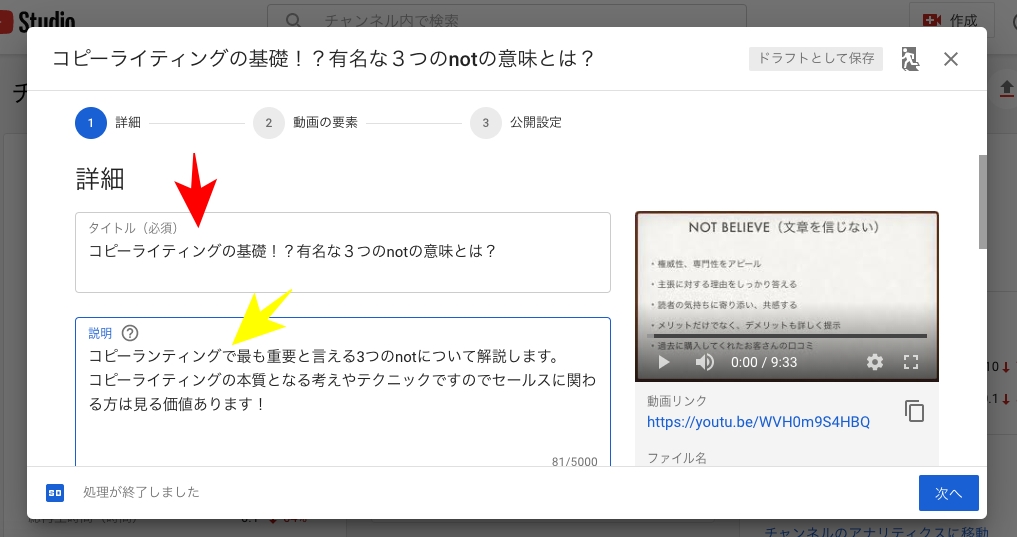Copy the video link
The width and height of the screenshot is (1017, 537).
tap(913, 411)
